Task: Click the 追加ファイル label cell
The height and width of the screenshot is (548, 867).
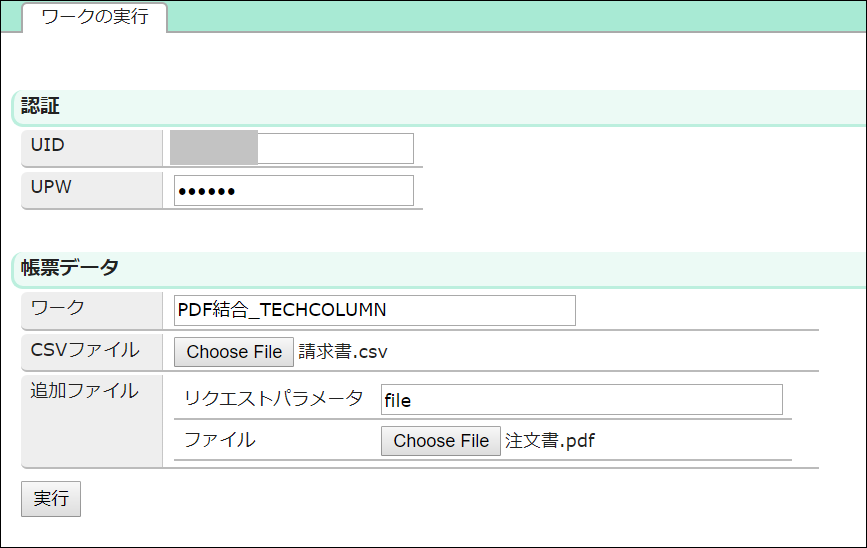Action: [x=91, y=392]
